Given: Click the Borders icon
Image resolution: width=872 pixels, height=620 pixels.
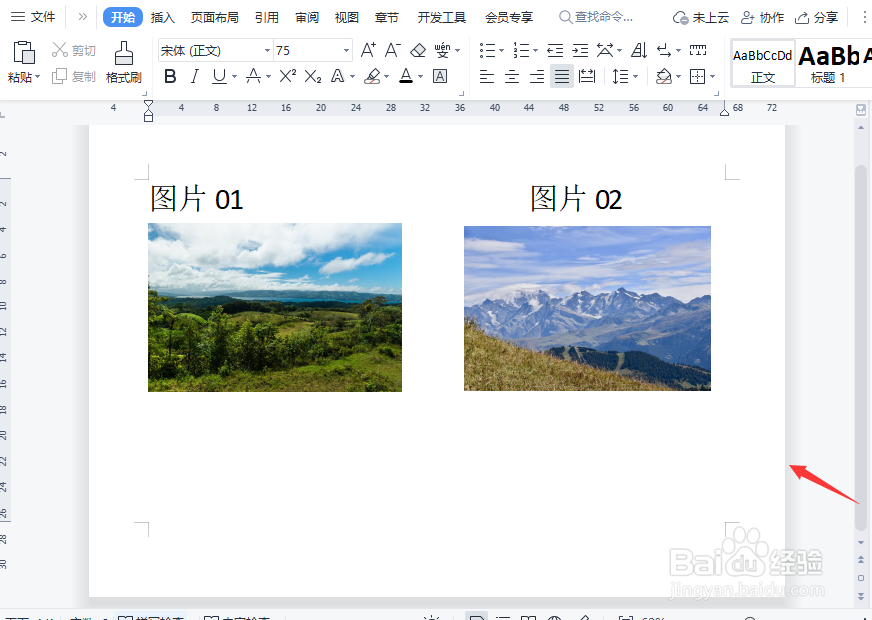Looking at the screenshot, I should point(697,76).
